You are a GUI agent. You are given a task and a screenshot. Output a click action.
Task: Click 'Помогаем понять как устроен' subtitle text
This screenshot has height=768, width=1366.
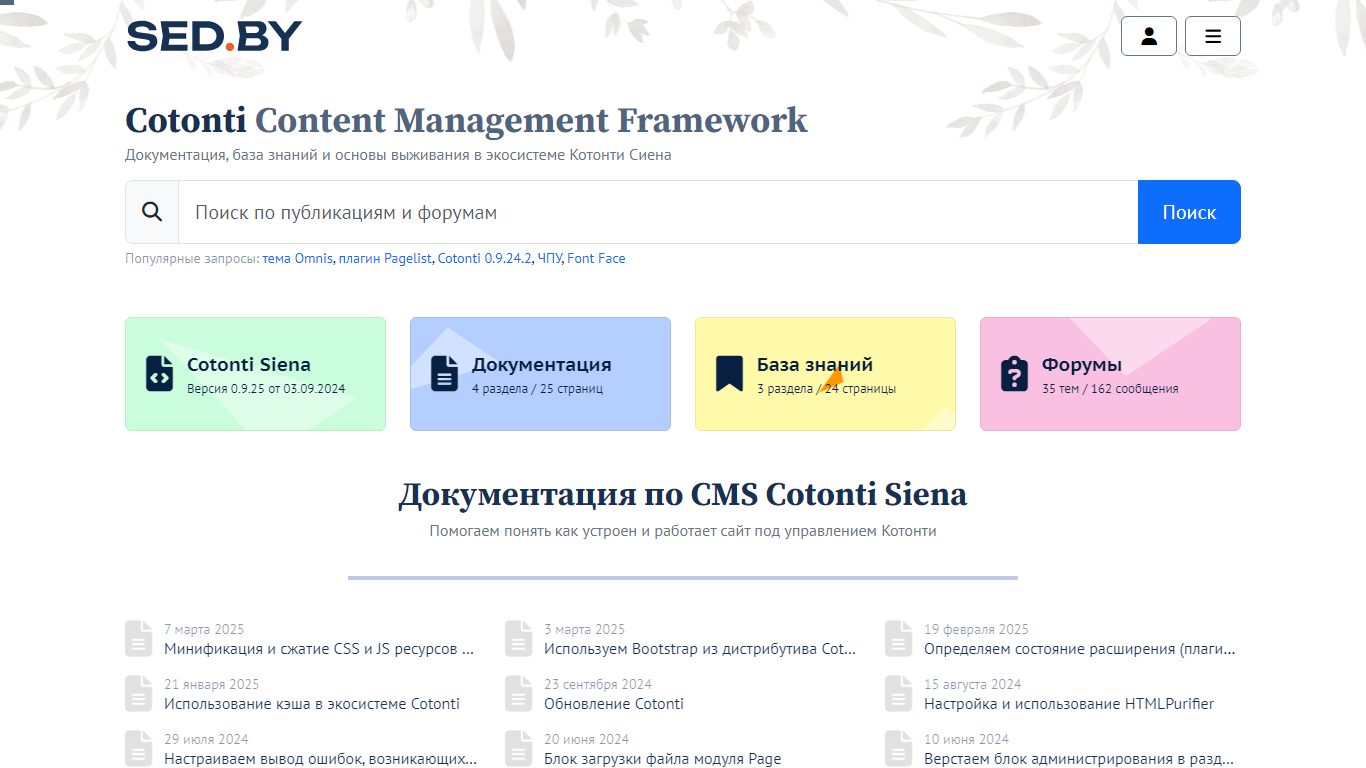(683, 531)
